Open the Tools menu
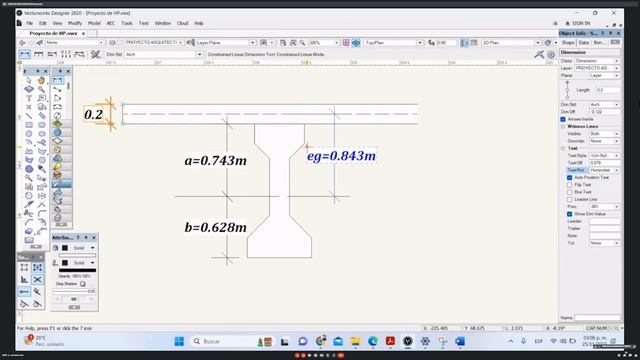Image resolution: width=640 pixels, height=360 pixels. [127, 23]
